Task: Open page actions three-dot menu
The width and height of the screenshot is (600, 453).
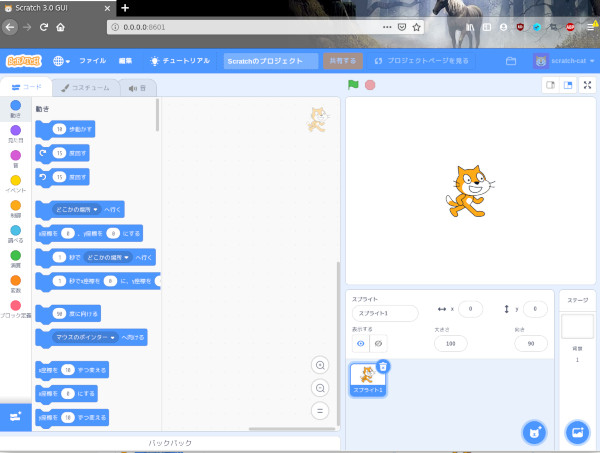Action: tap(387, 27)
